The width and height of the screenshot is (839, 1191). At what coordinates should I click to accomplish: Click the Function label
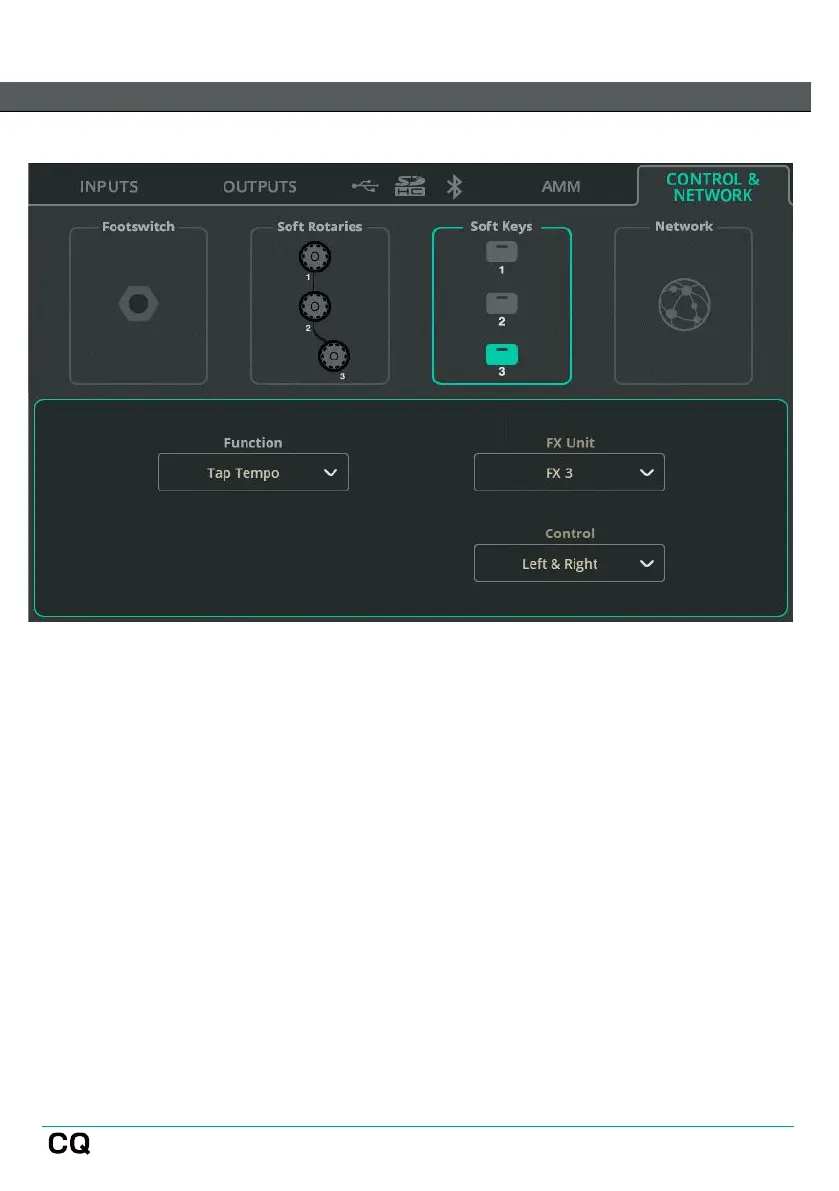(x=253, y=443)
